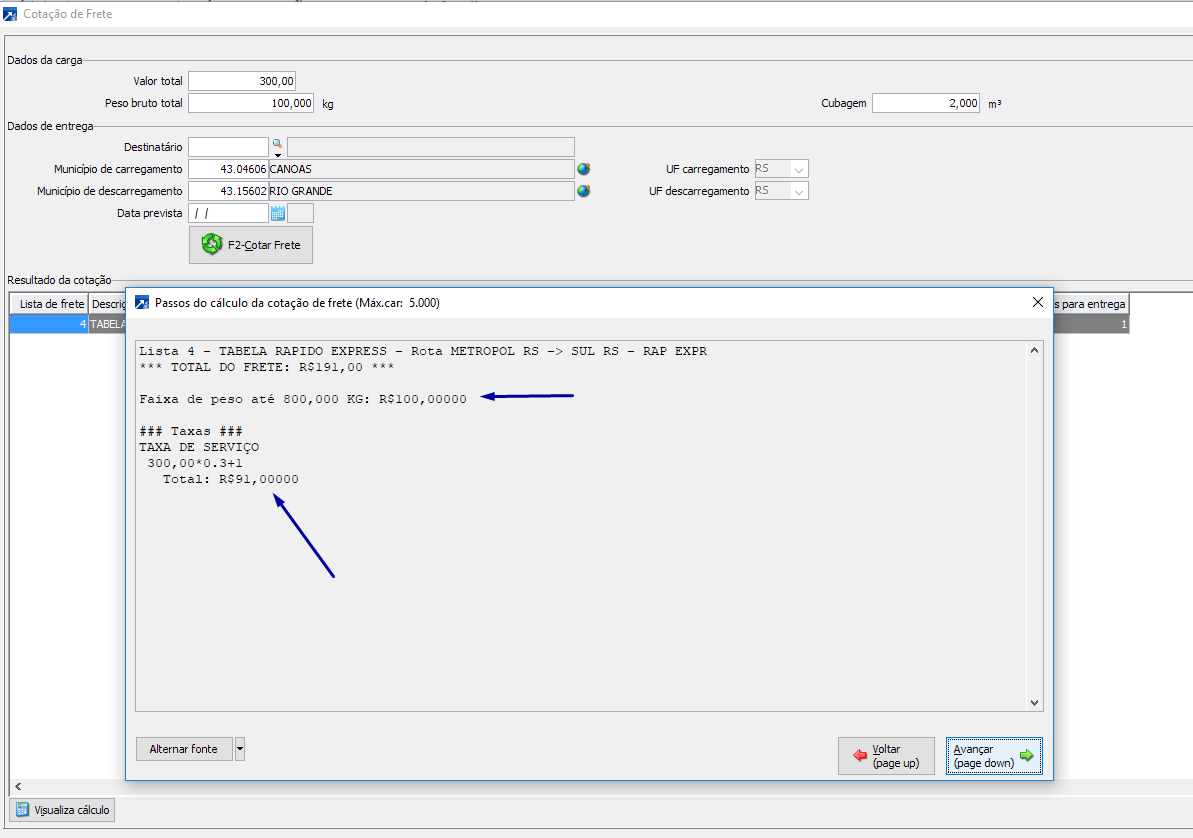The height and width of the screenshot is (838, 1193).
Task: Click the results grid scroll-left arrow
Action: pyautogui.click(x=17, y=787)
